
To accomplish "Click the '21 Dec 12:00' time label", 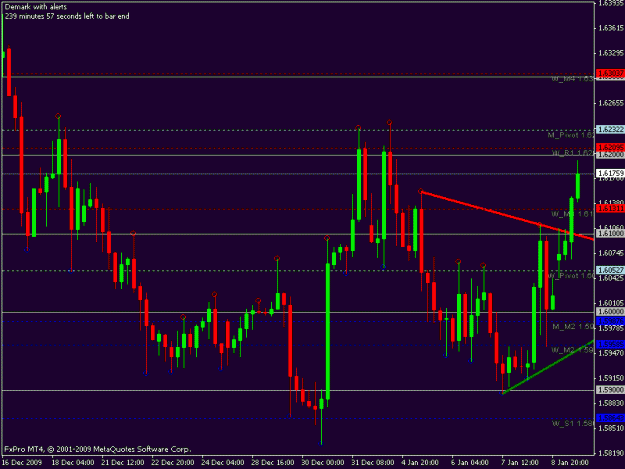I will [123, 463].
